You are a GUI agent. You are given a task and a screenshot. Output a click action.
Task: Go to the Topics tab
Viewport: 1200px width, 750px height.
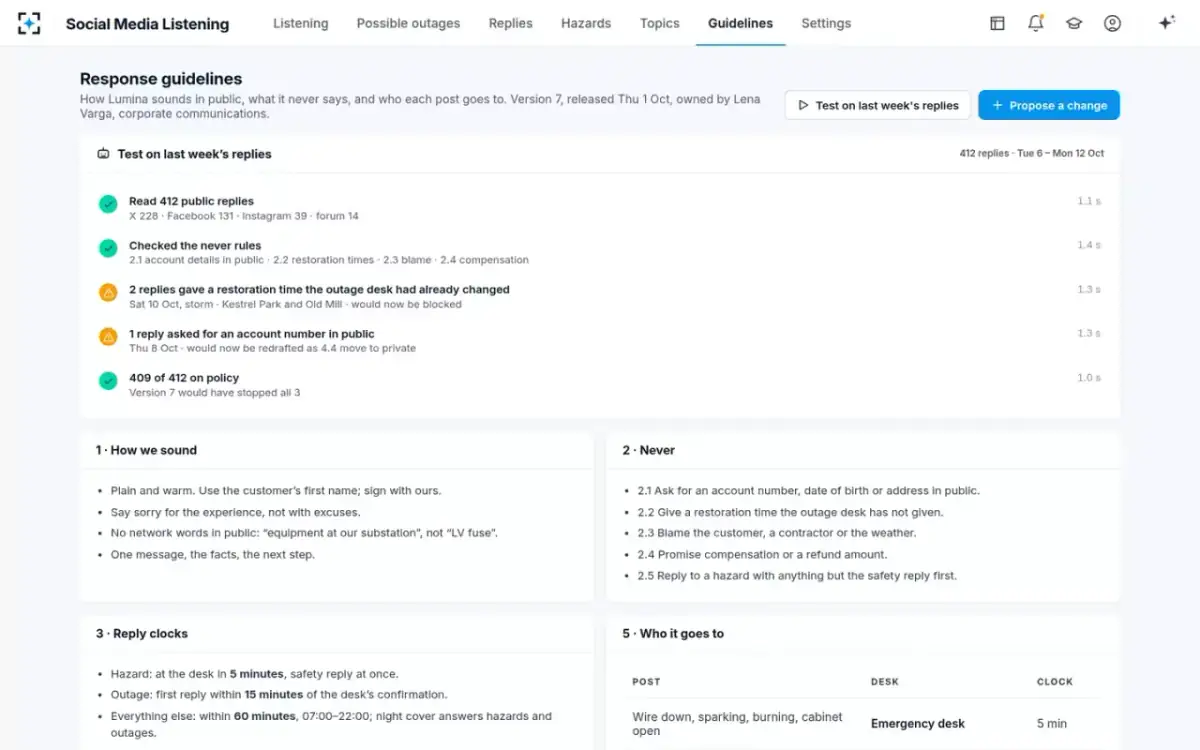659,23
